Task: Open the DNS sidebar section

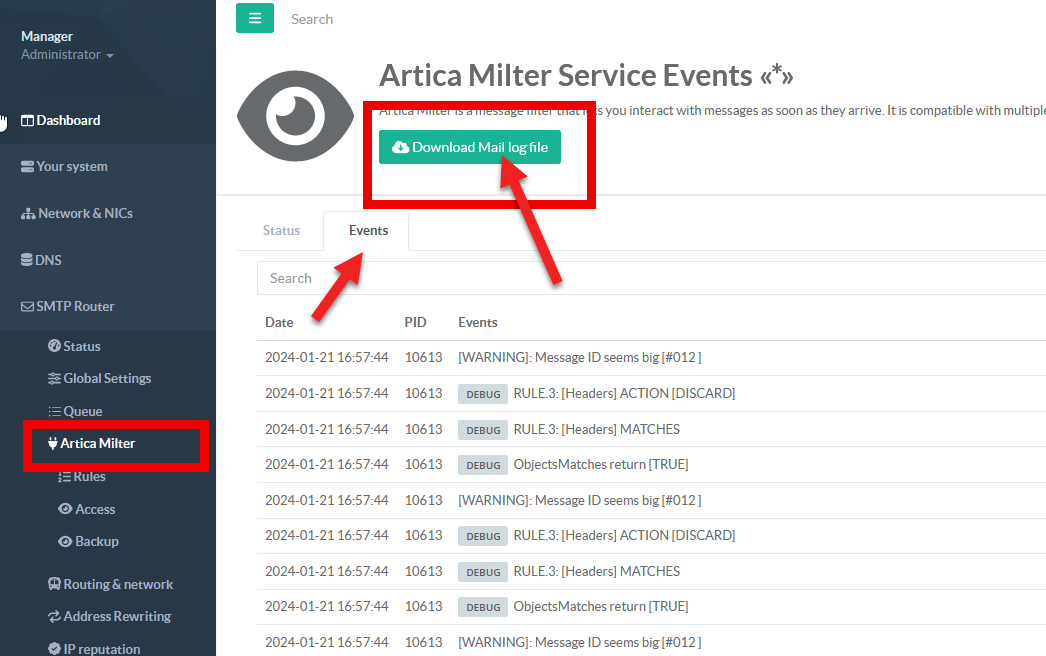Action: click(x=48, y=260)
